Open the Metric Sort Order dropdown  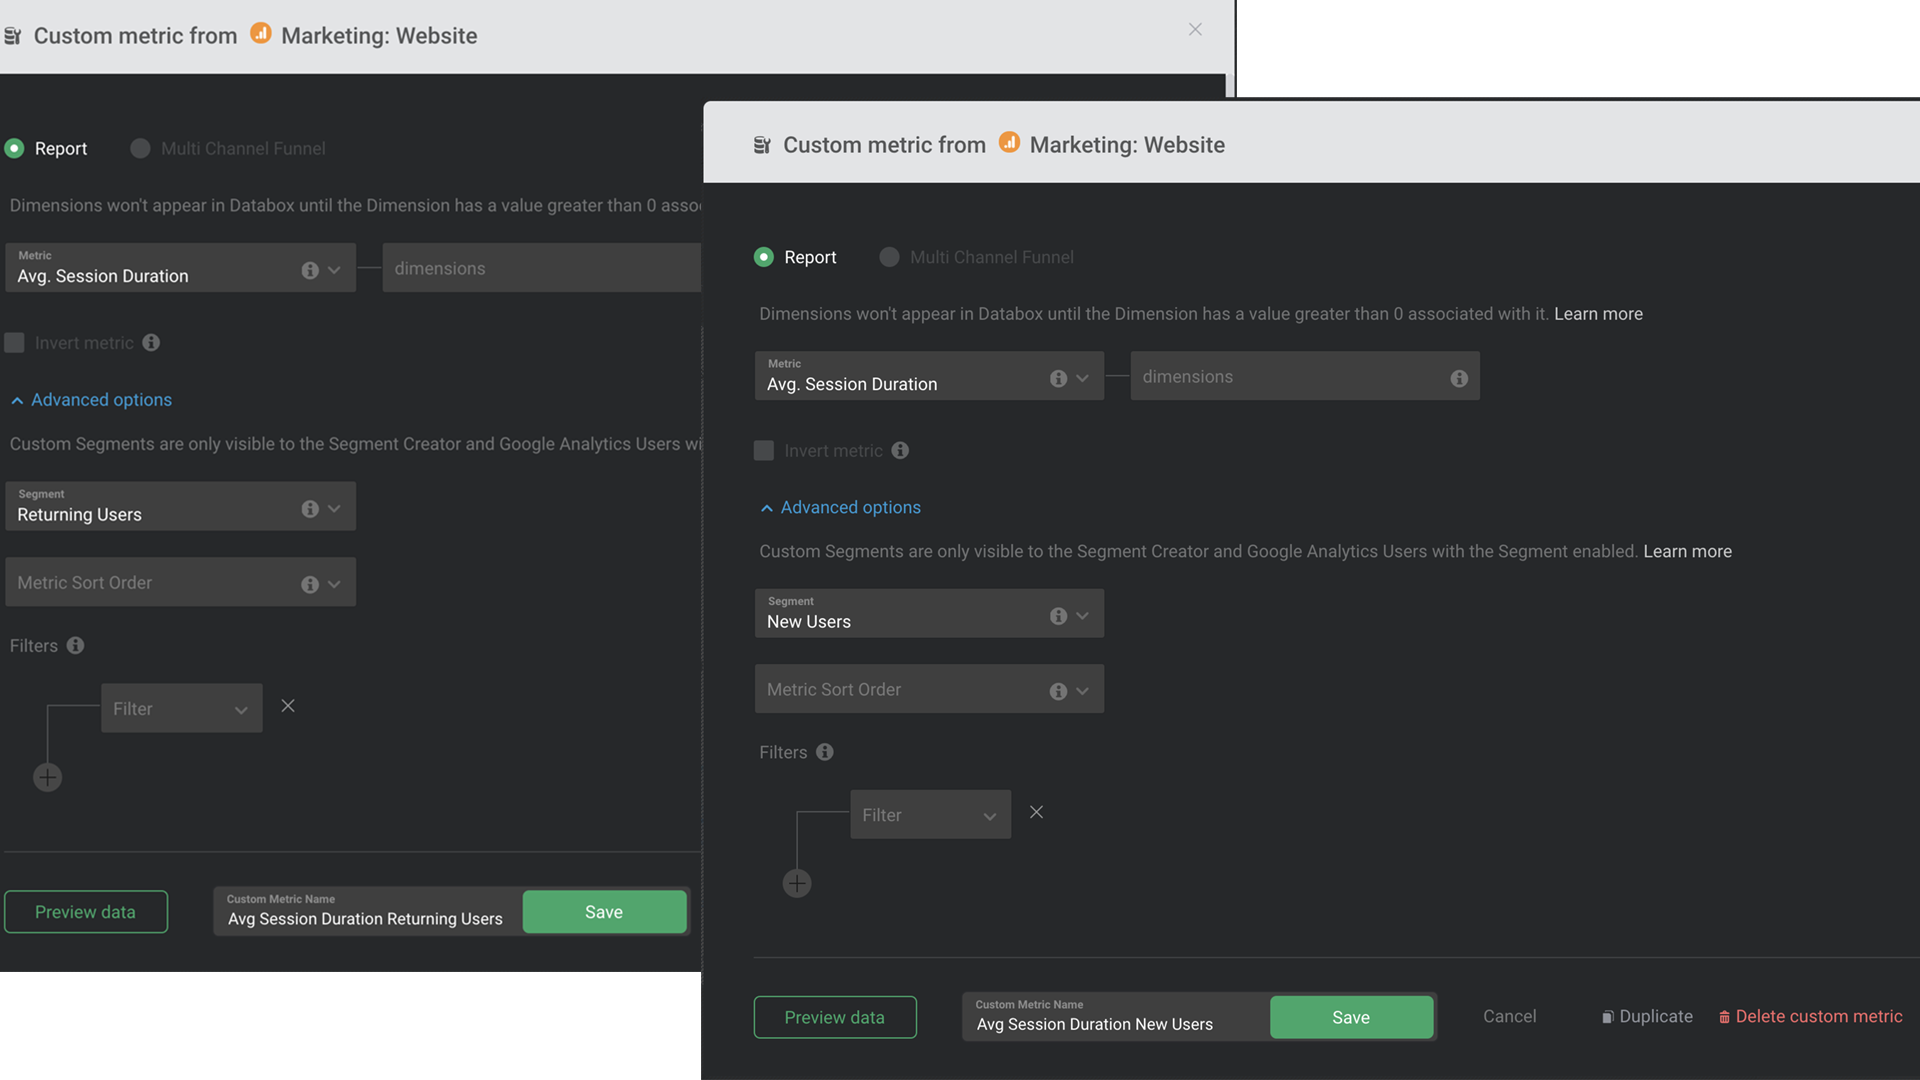[x=1082, y=690]
